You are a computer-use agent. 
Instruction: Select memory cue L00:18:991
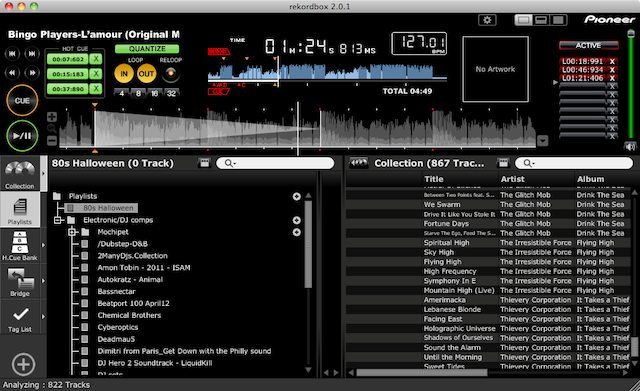pos(582,61)
